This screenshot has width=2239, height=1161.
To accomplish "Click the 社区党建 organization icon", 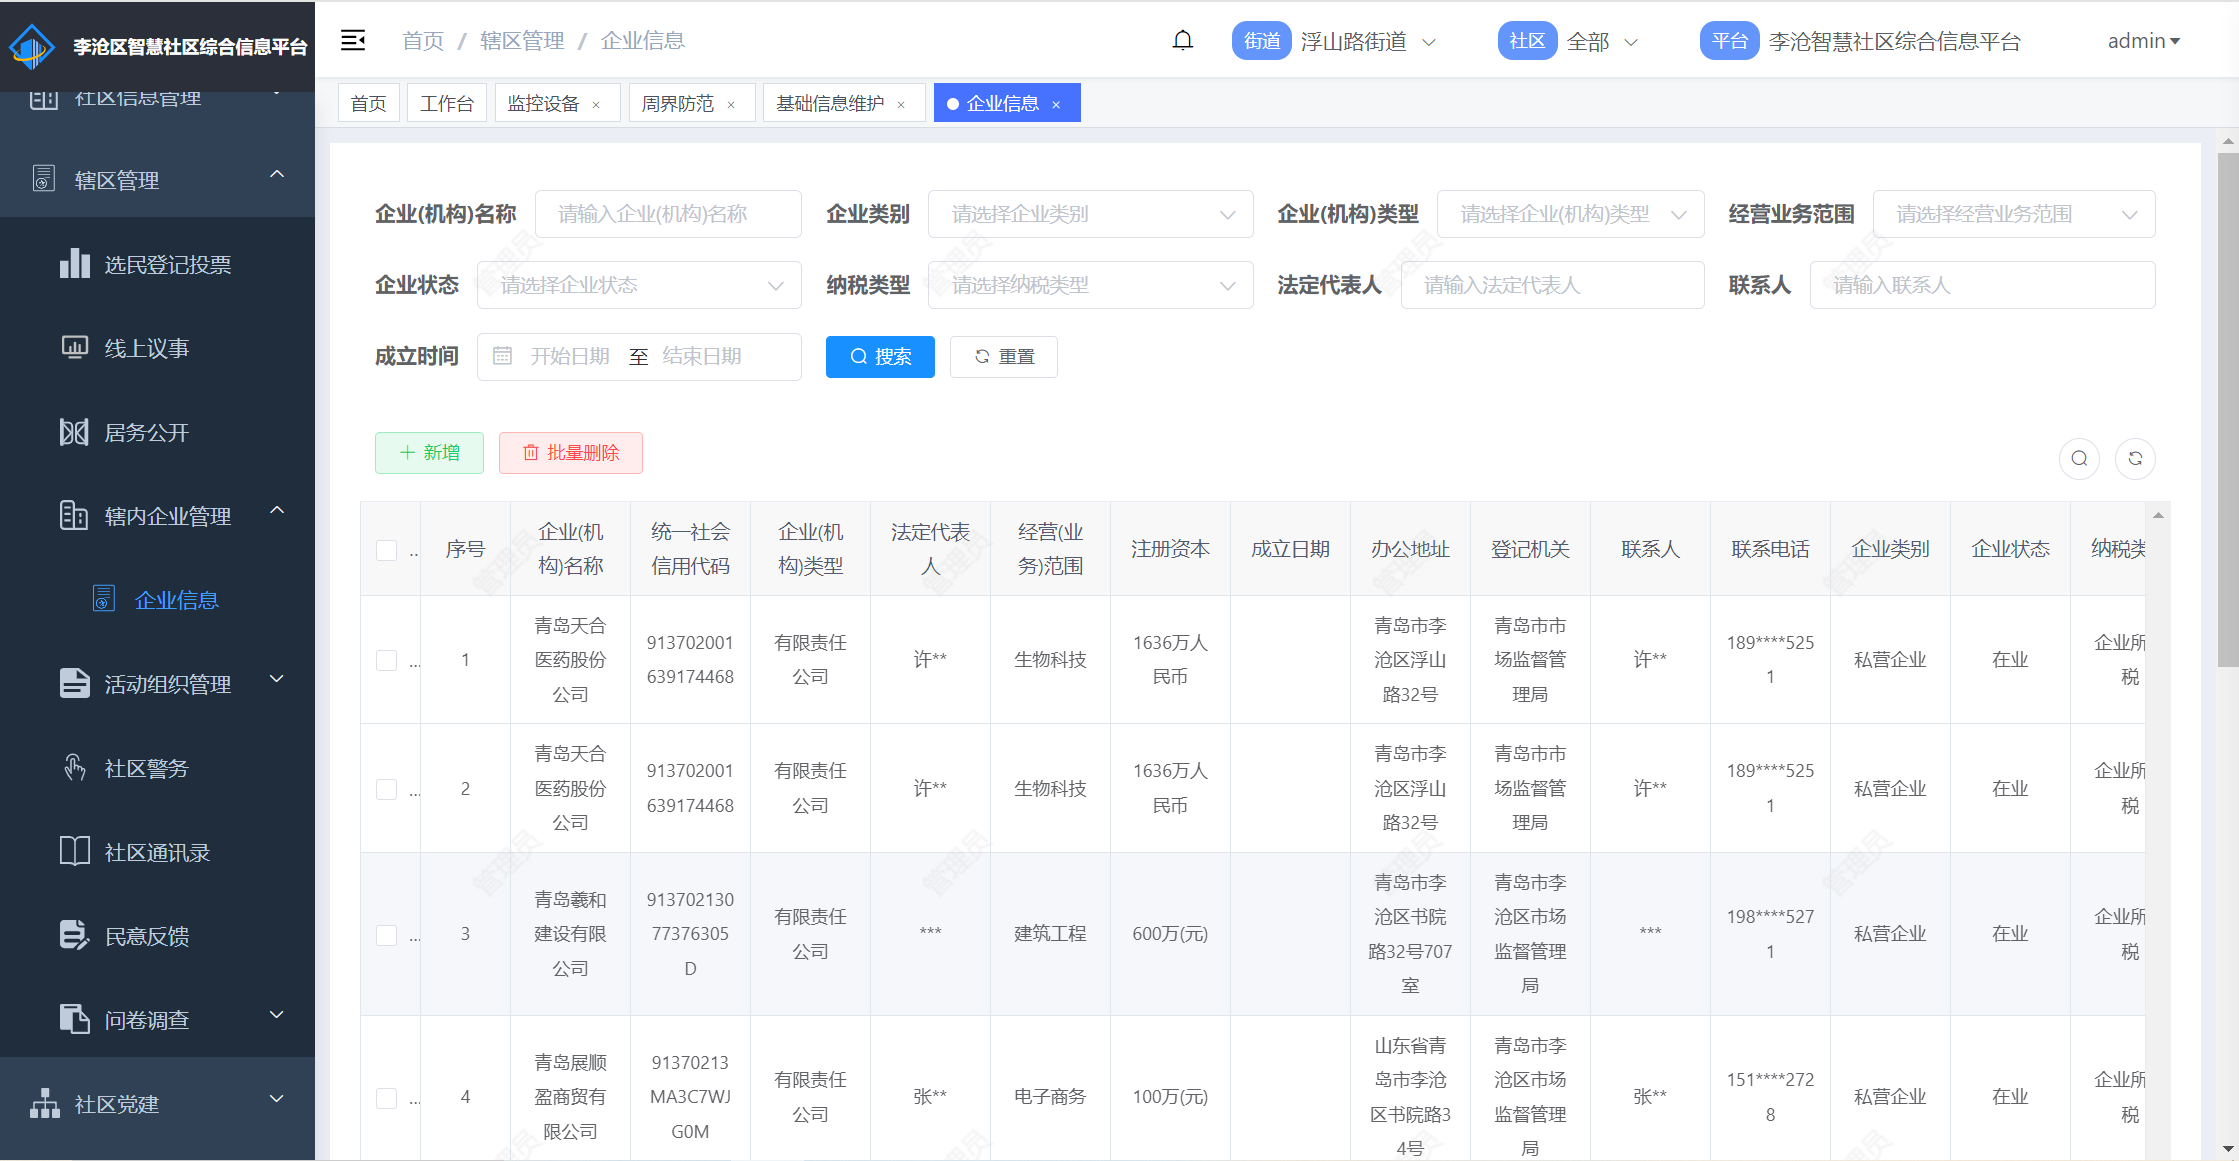I will (x=45, y=1104).
